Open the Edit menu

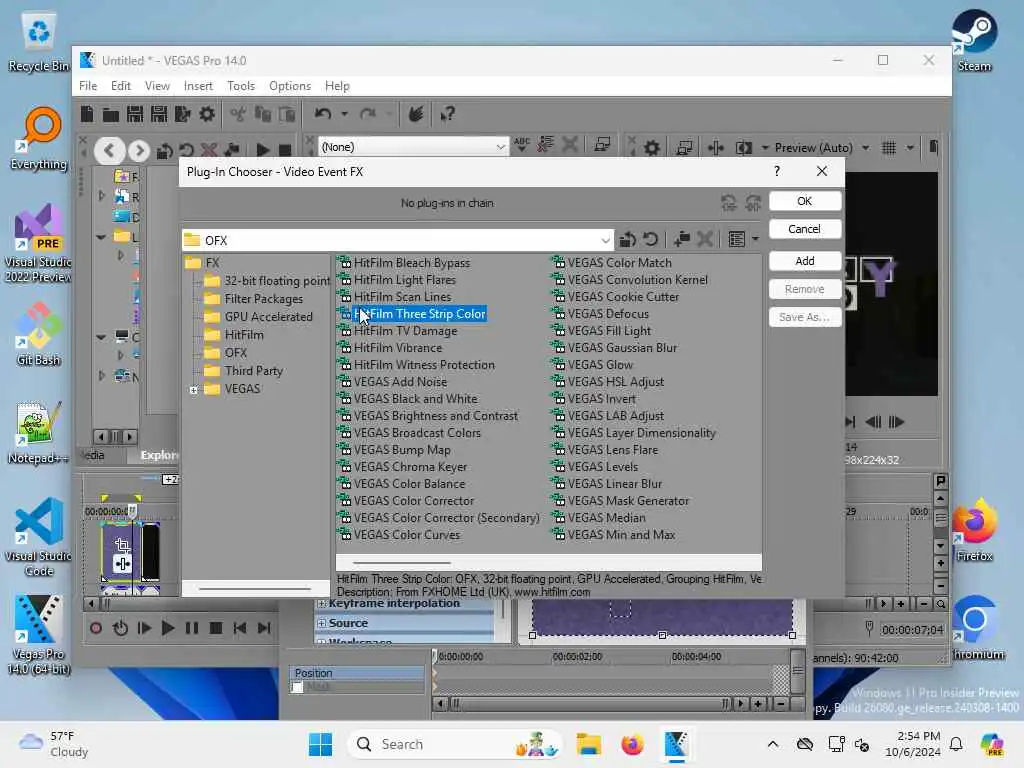click(120, 86)
